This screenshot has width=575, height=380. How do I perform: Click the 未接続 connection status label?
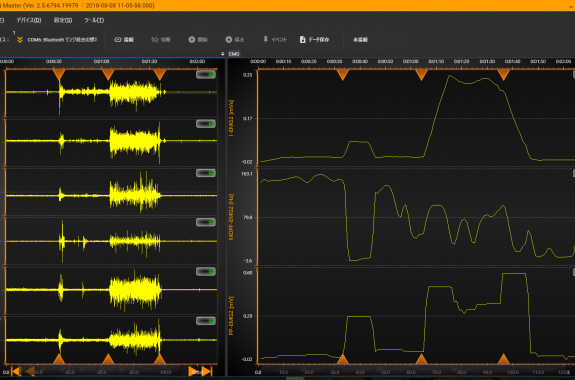tap(360, 40)
